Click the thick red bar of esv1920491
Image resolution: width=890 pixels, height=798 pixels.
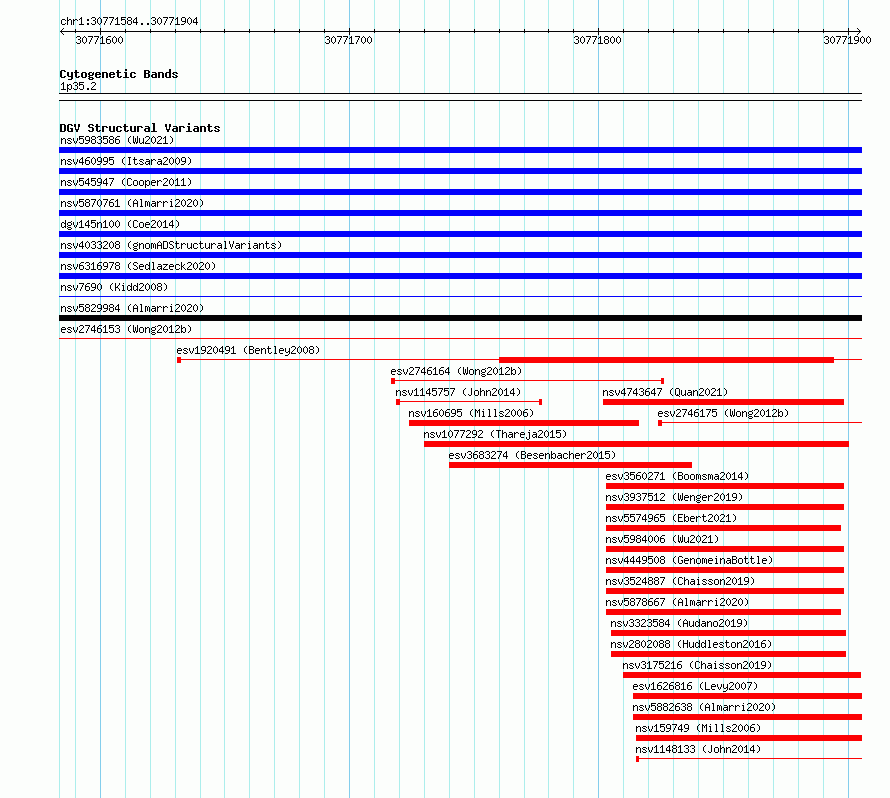click(666, 360)
